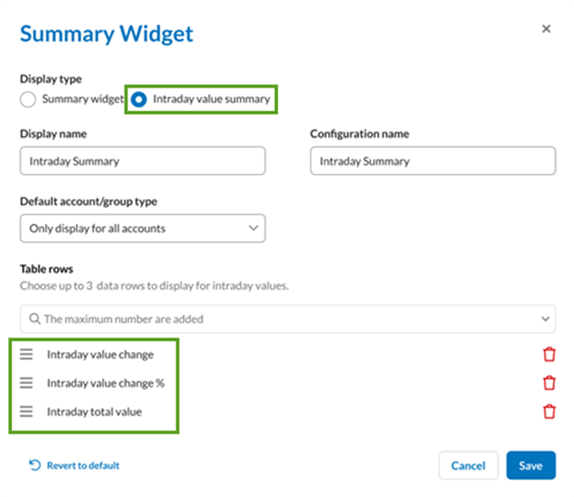Click drag handle beside Intraday total value
574x497 pixels.
[x=26, y=411]
